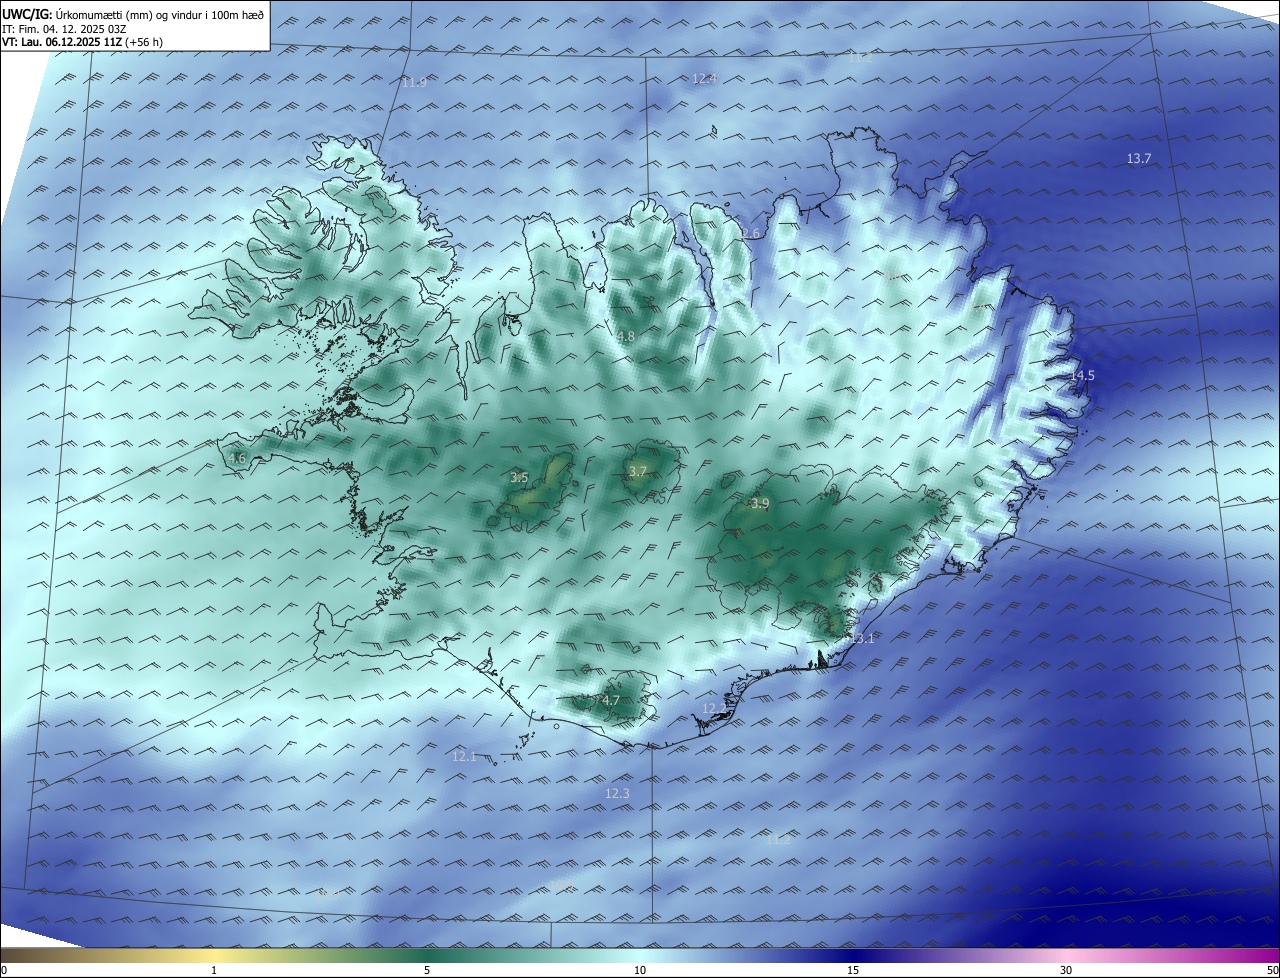Click the colorbar tick label 50
This screenshot has width=1280, height=978.
point(1273,971)
